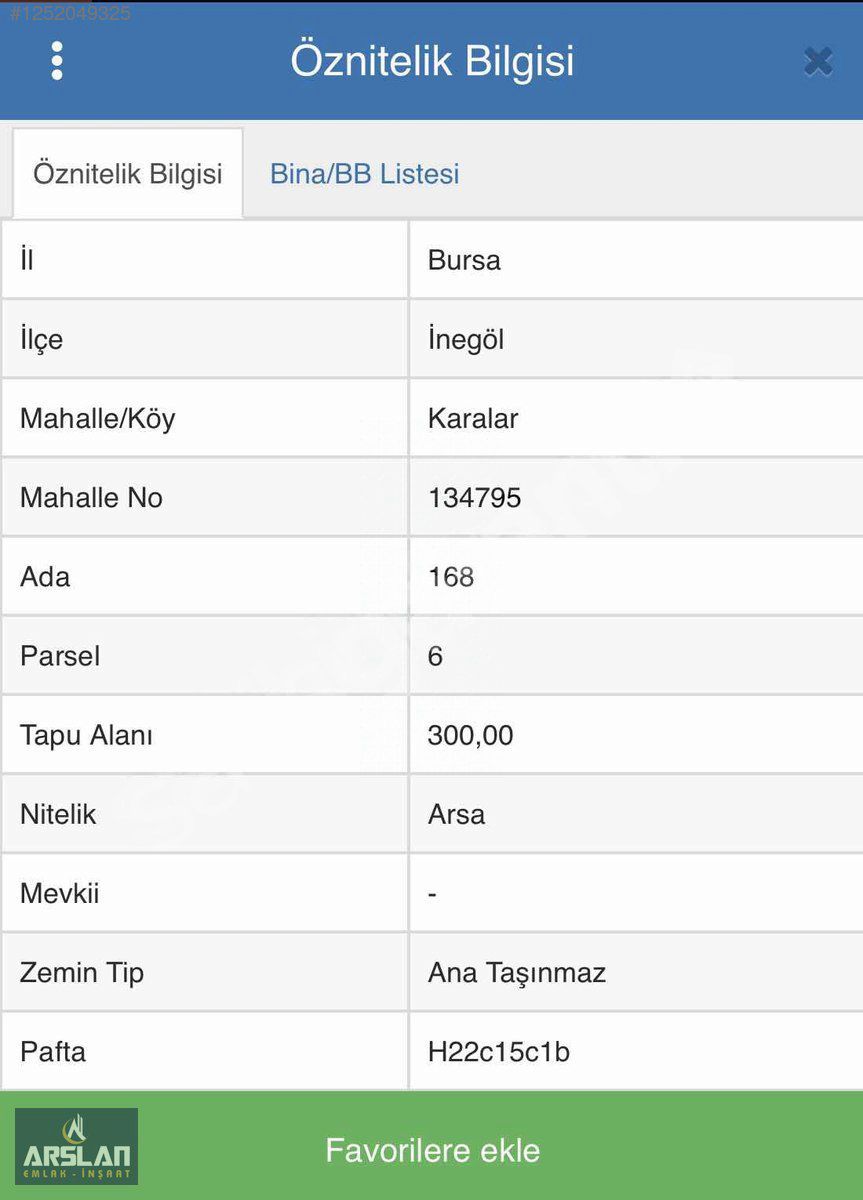This screenshot has width=863, height=1200.
Task: Select the Öznitelik Bilgisi tab
Action: click(128, 173)
